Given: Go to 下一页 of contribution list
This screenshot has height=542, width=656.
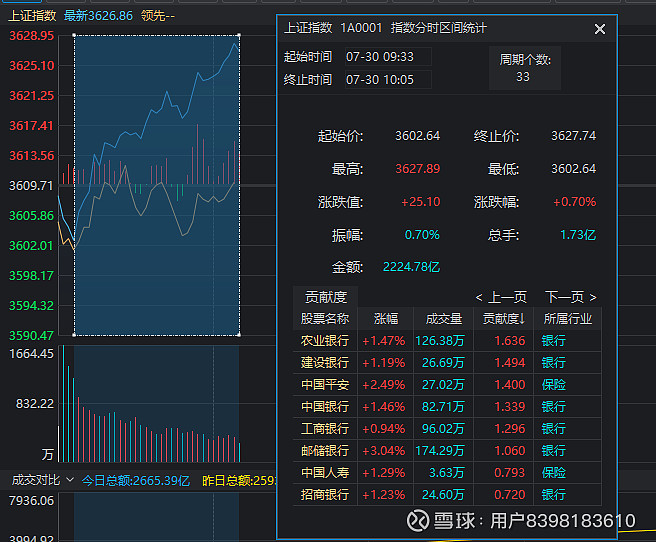Looking at the screenshot, I should 571,297.
